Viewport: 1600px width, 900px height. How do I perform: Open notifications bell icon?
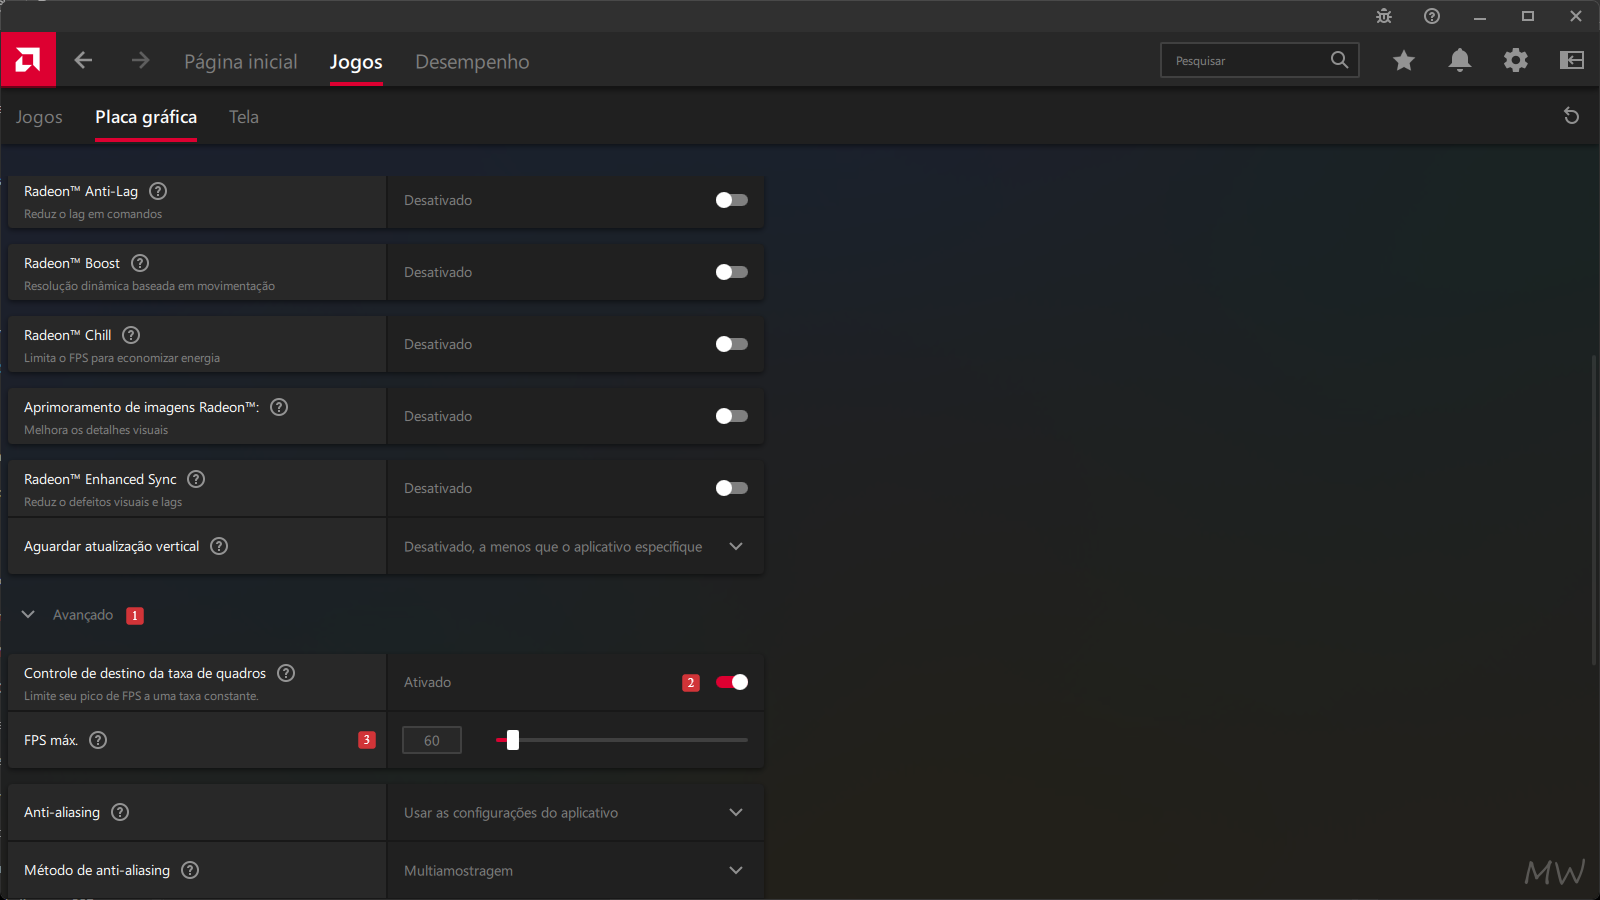pos(1460,60)
